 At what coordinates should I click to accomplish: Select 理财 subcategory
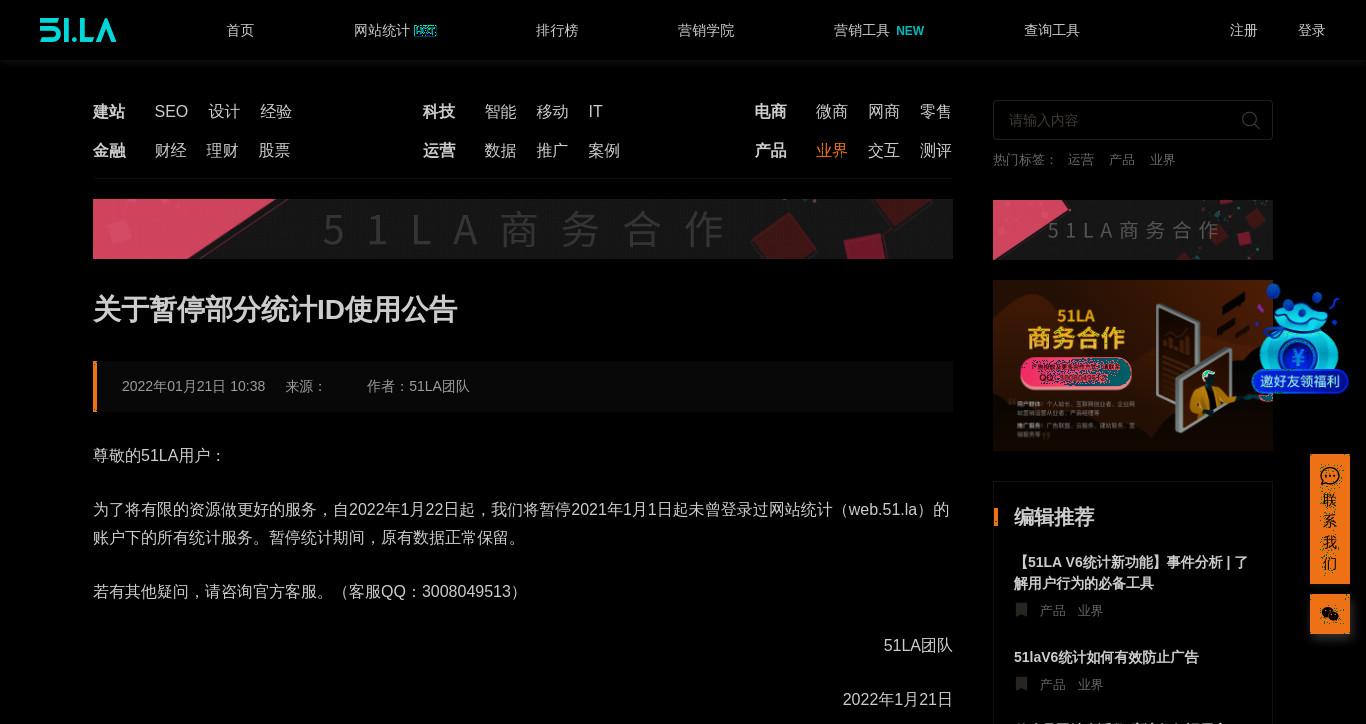tap(222, 151)
